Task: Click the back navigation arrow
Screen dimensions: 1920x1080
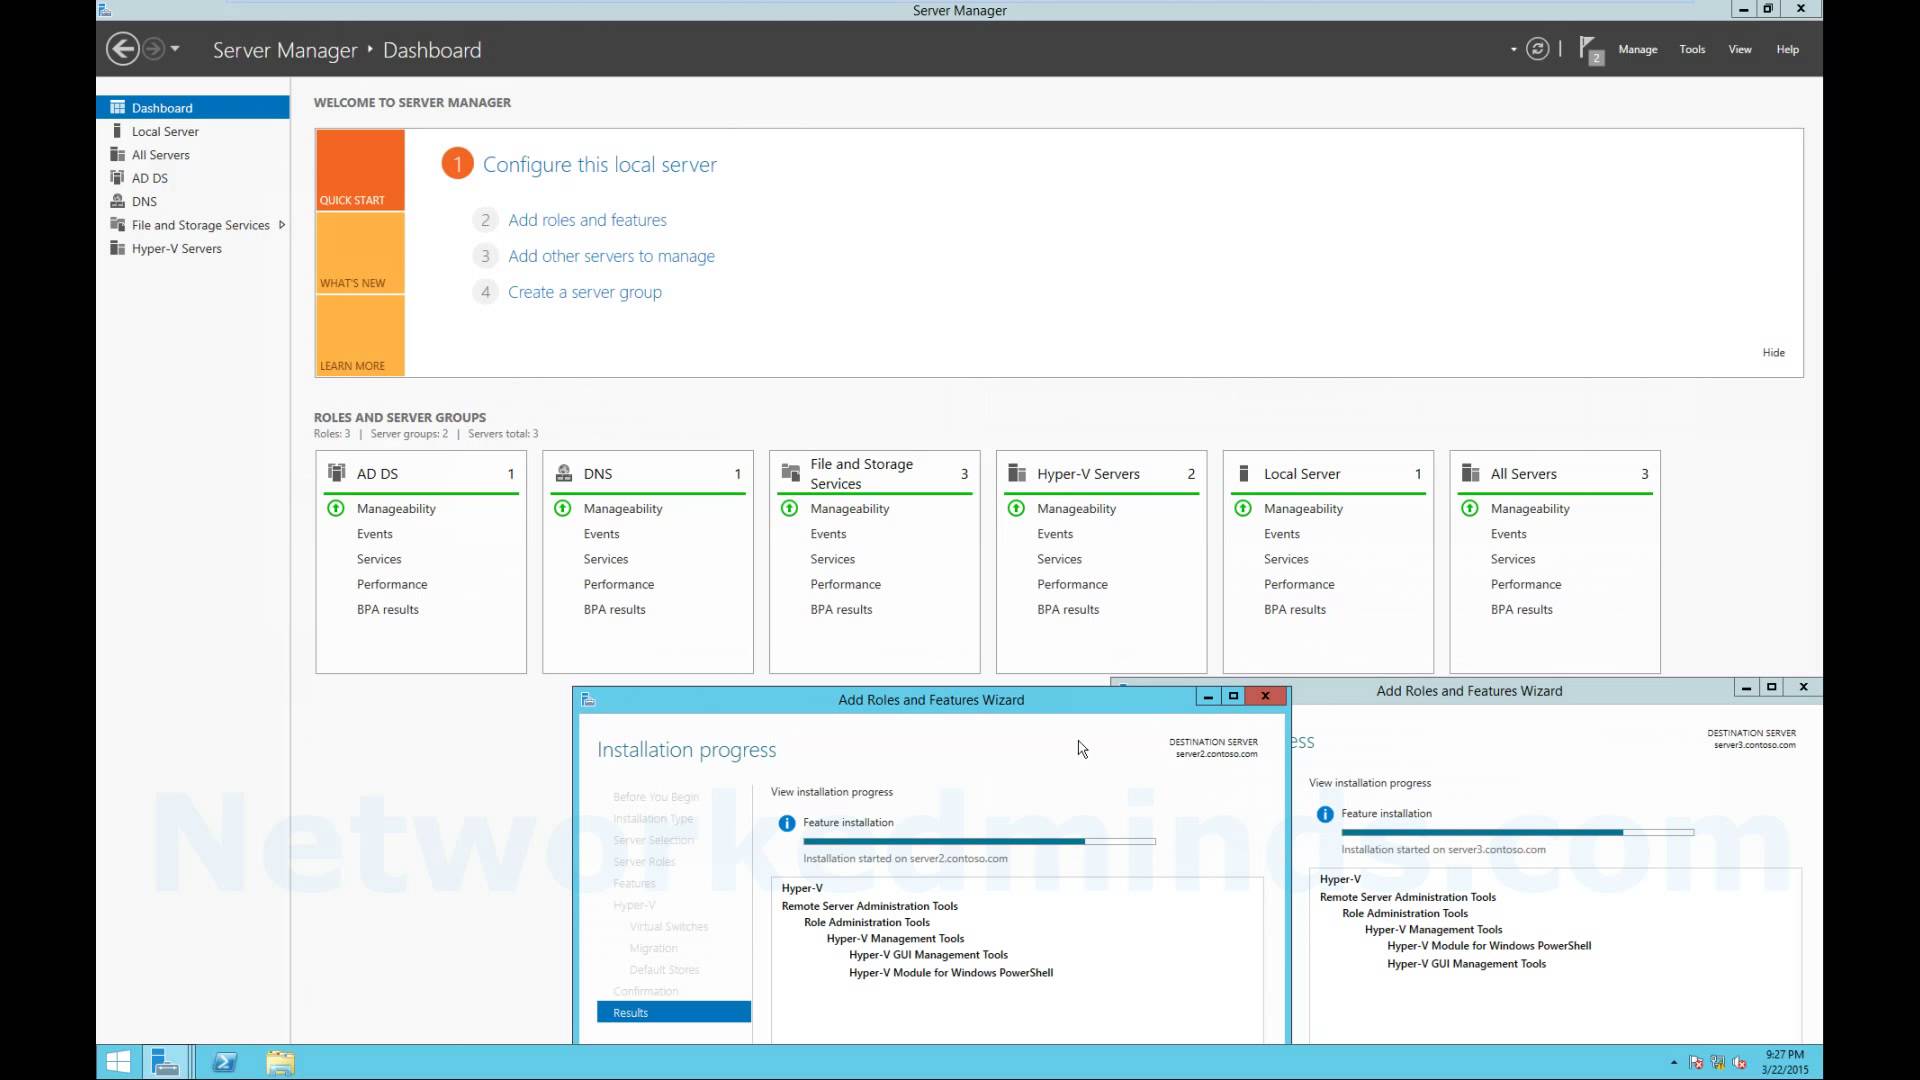Action: [122, 49]
